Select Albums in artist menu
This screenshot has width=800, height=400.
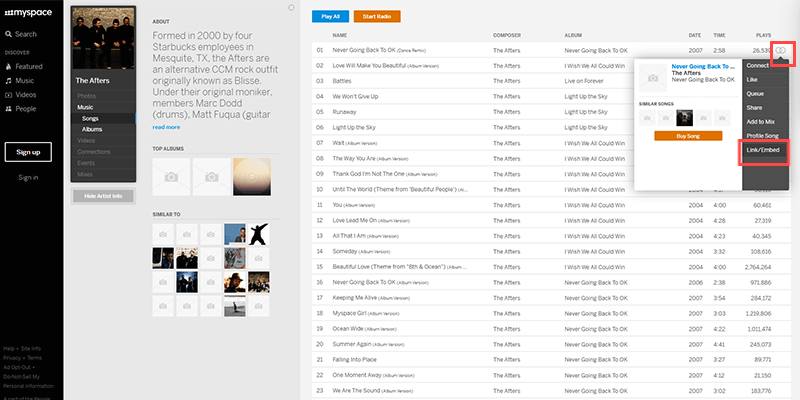[x=92, y=130]
